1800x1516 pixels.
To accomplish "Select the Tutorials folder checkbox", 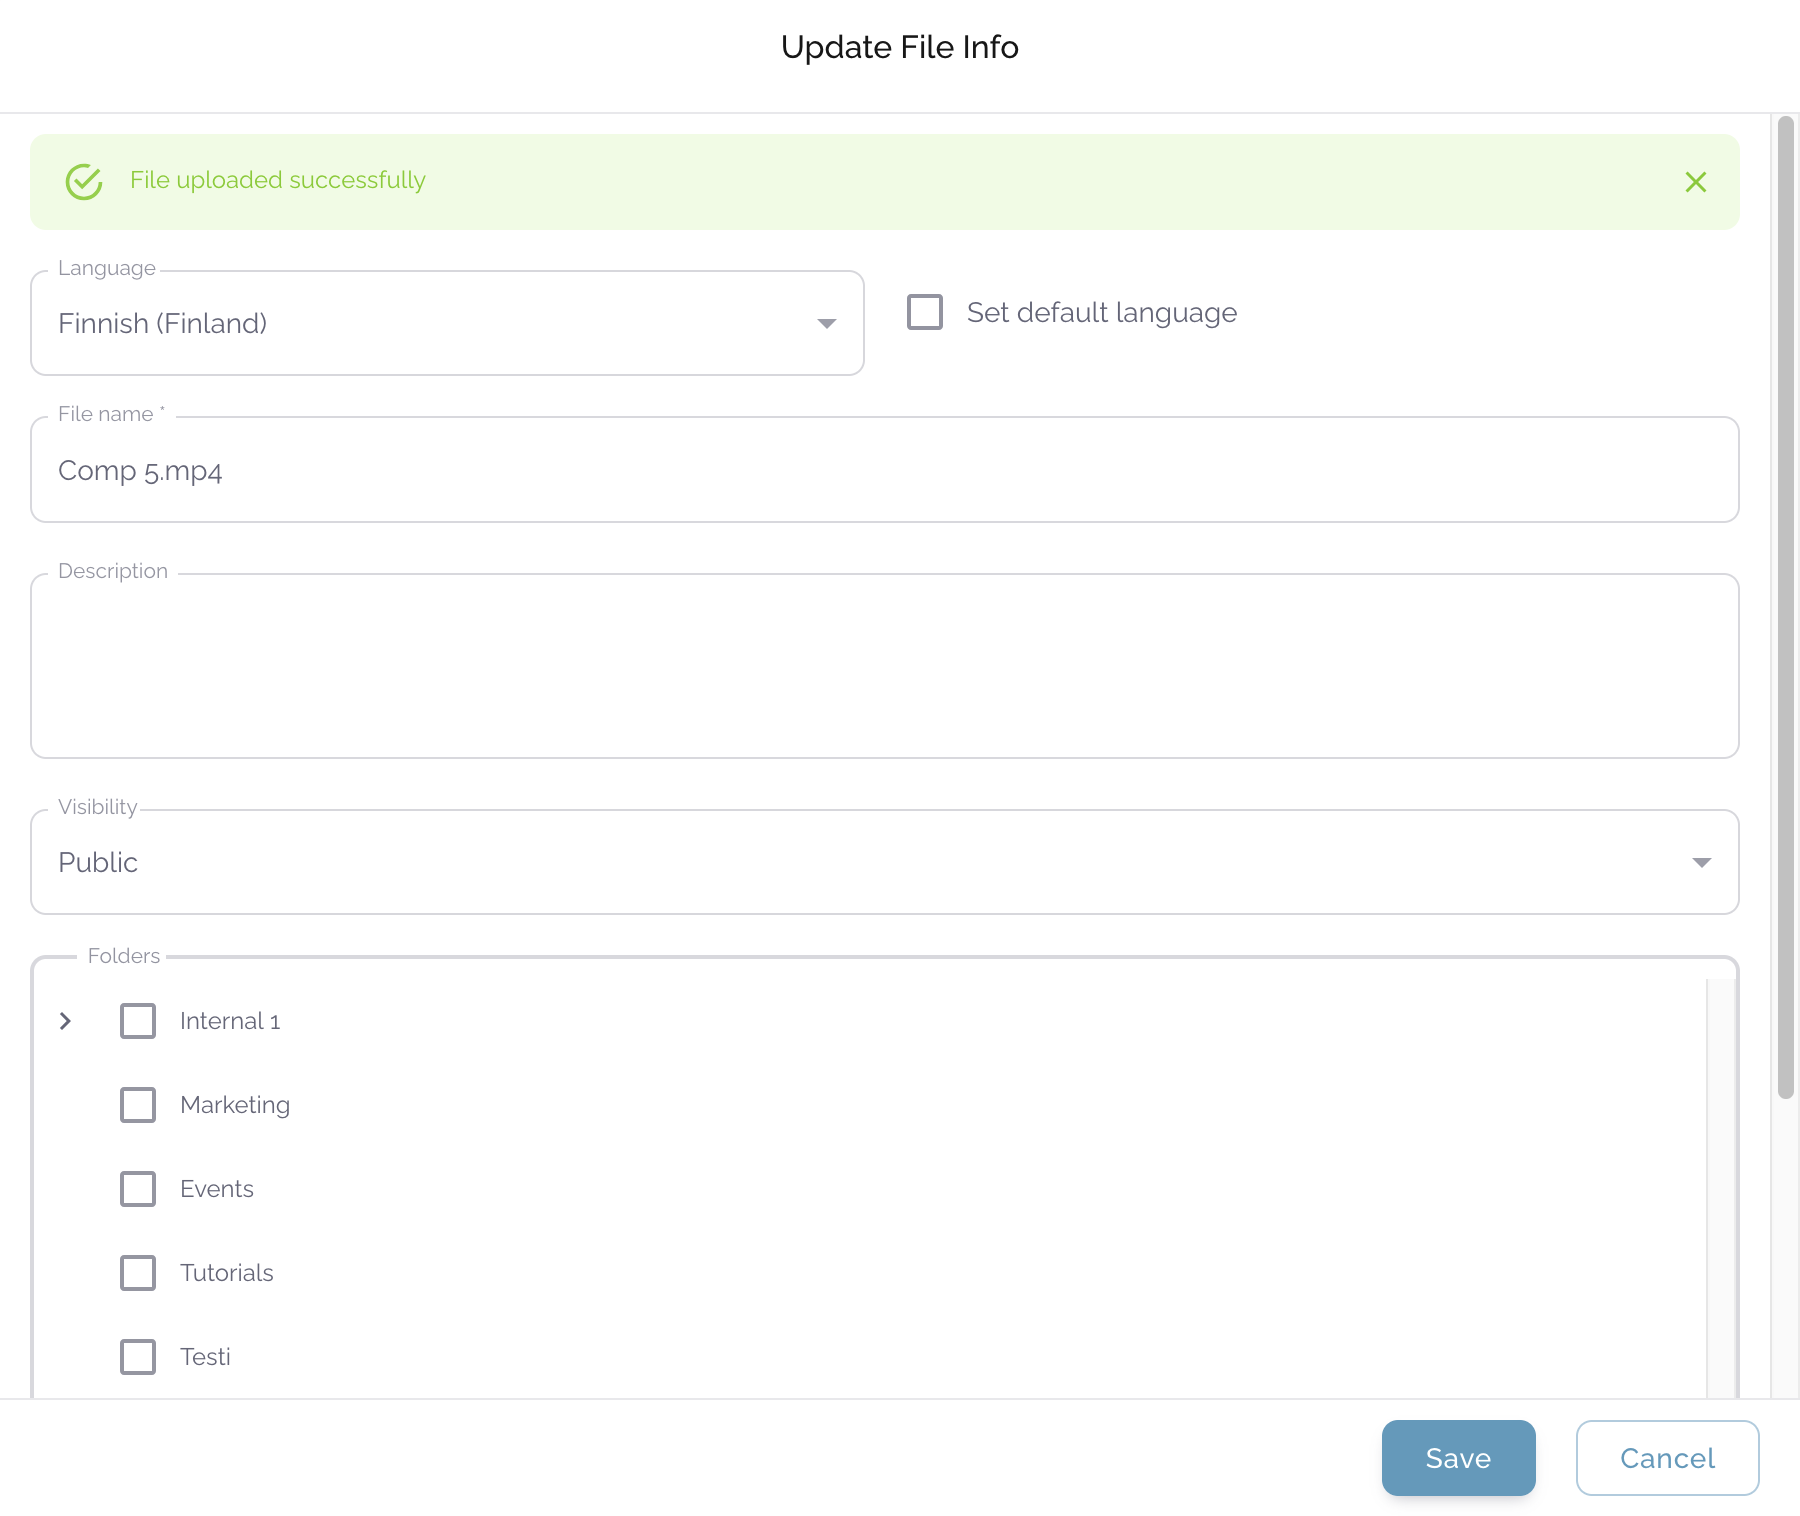I will click(138, 1273).
